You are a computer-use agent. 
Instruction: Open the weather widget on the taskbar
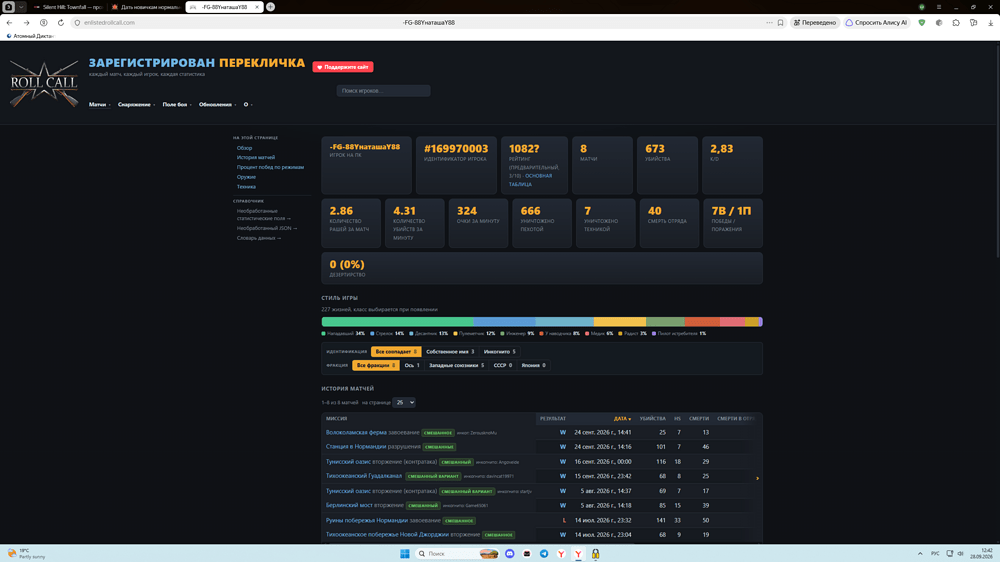pyautogui.click(x=27, y=554)
